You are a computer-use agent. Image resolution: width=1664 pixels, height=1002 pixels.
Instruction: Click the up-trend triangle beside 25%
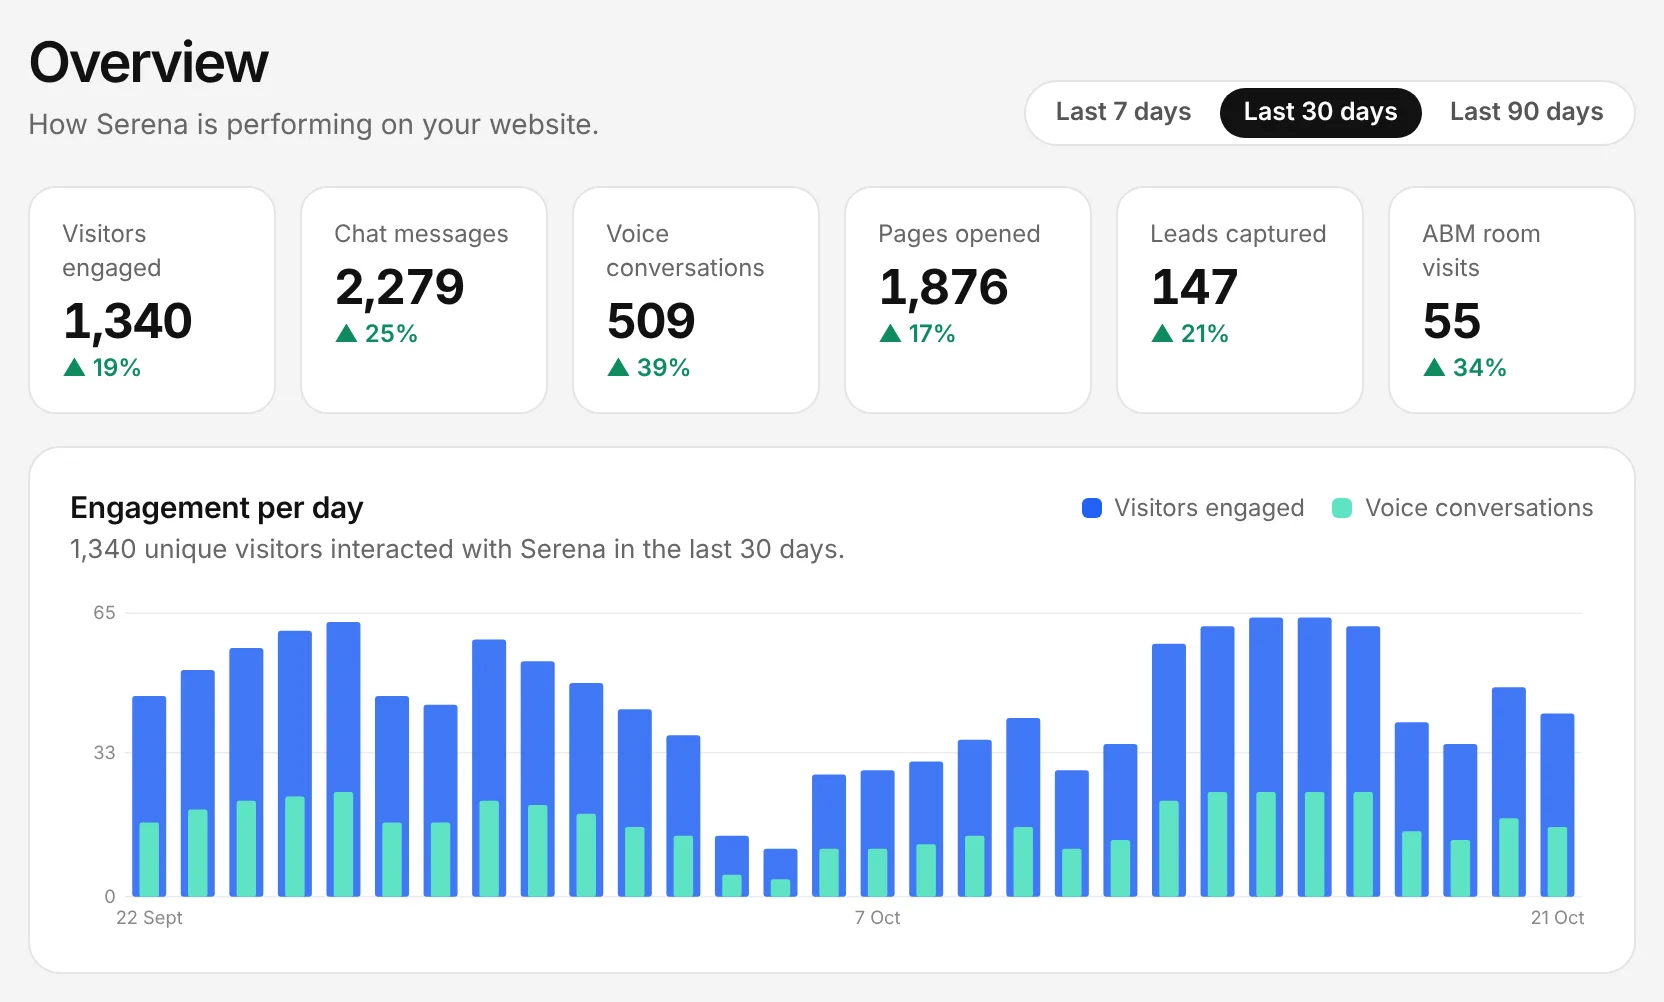(x=346, y=334)
